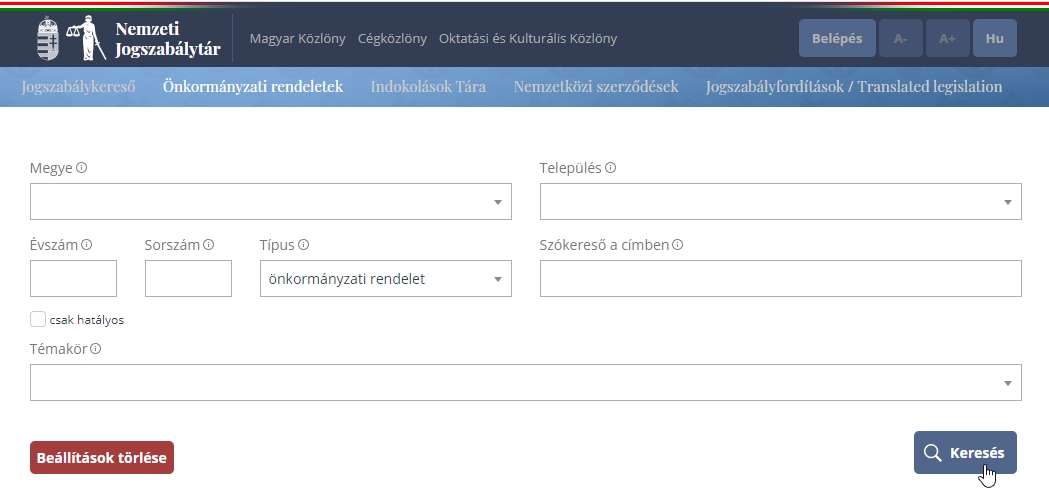
Task: Click the info icon beside Sorszám
Action: click(x=209, y=245)
